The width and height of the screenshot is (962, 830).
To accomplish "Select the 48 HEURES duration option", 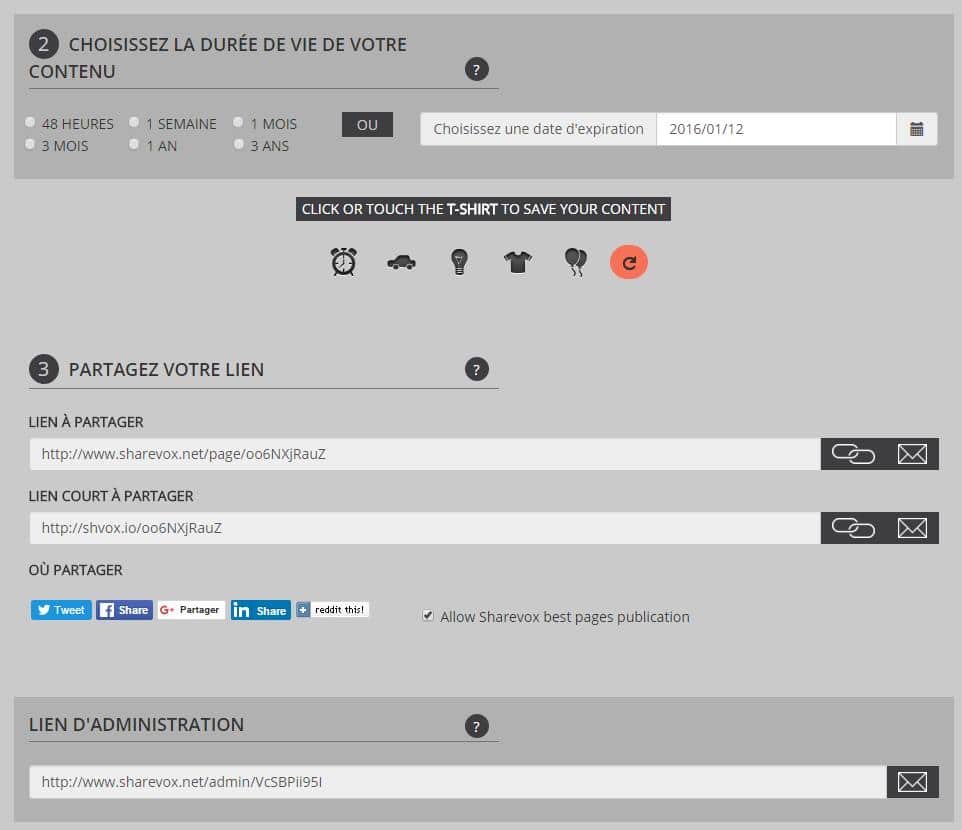I will tap(30, 122).
